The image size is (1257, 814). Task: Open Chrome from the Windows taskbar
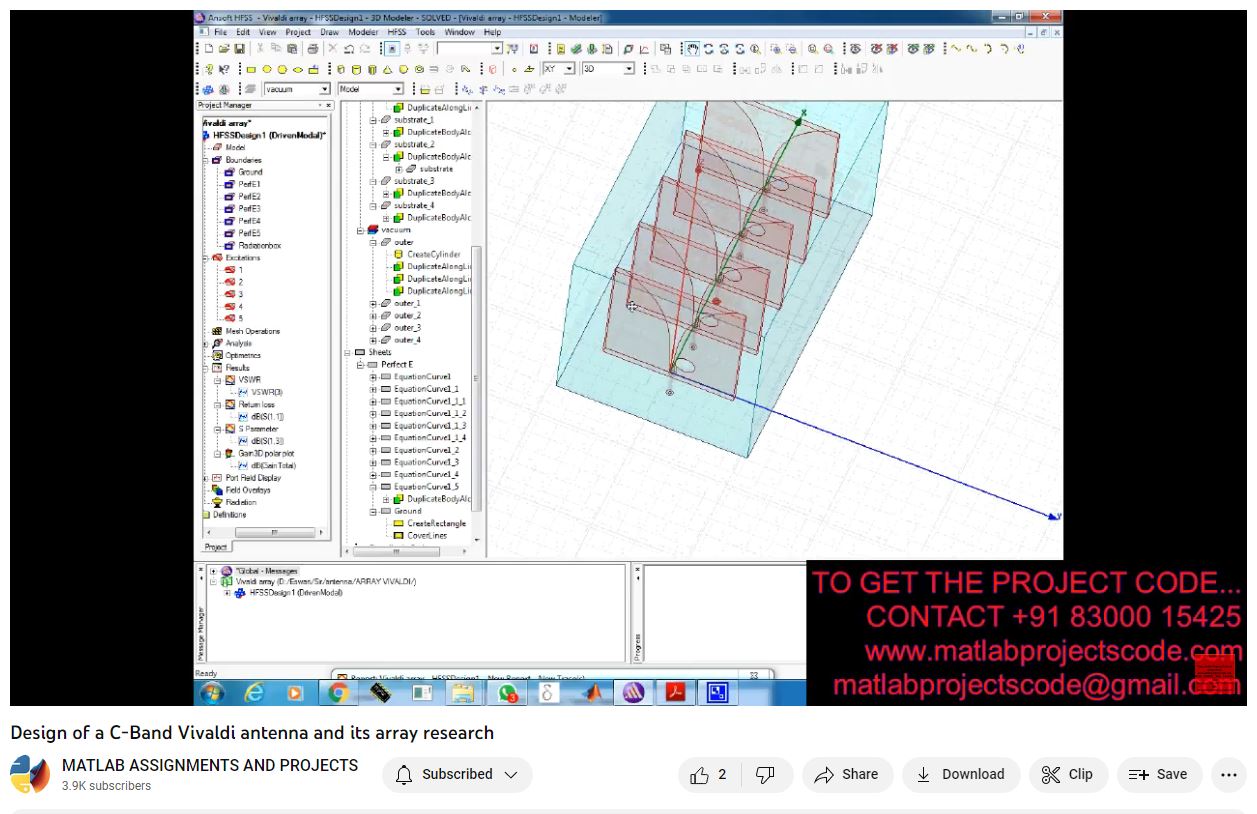338,692
